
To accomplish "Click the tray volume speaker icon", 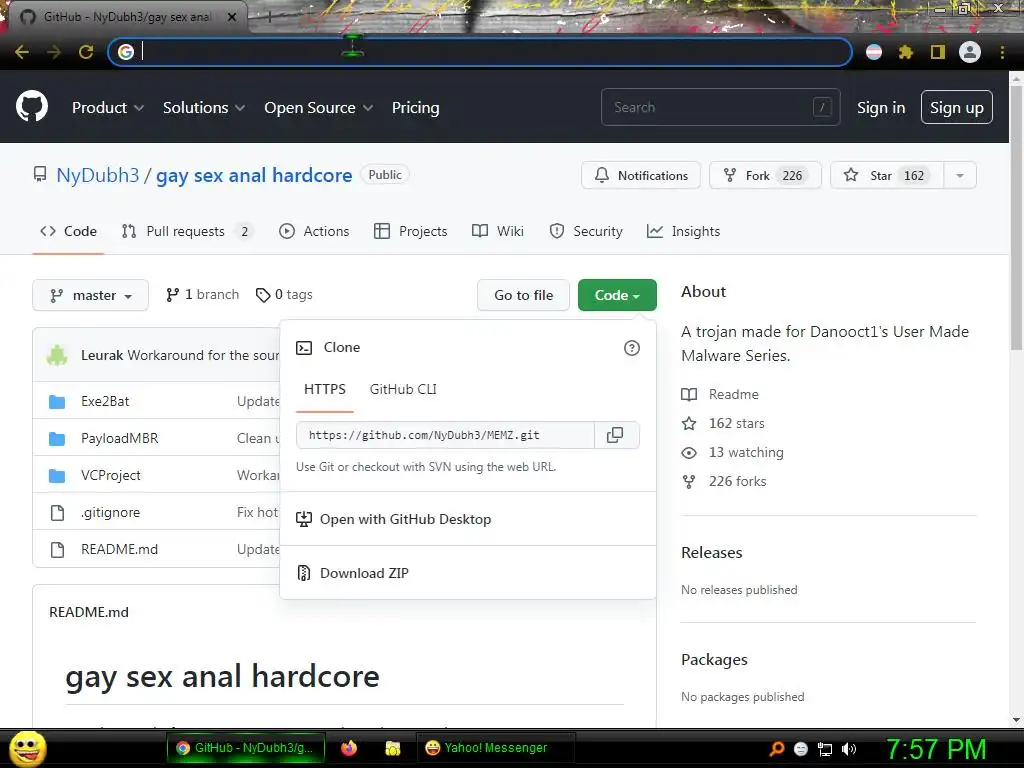I will tap(849, 749).
